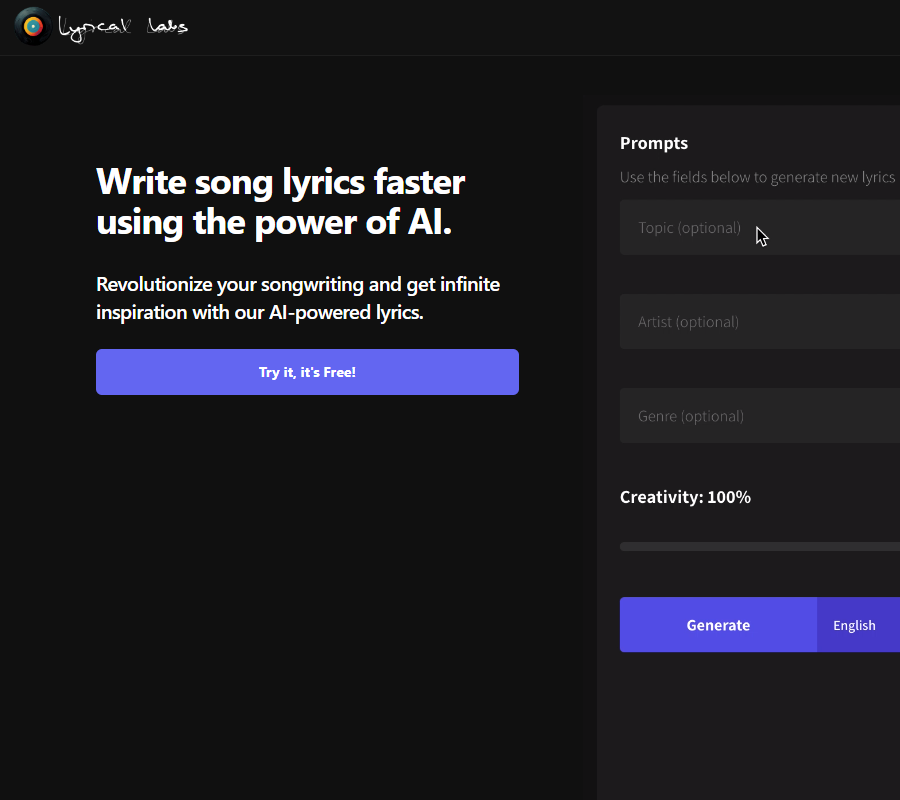900x800 pixels.
Task: Click the "Creativity:" label word
Action: pos(661,497)
